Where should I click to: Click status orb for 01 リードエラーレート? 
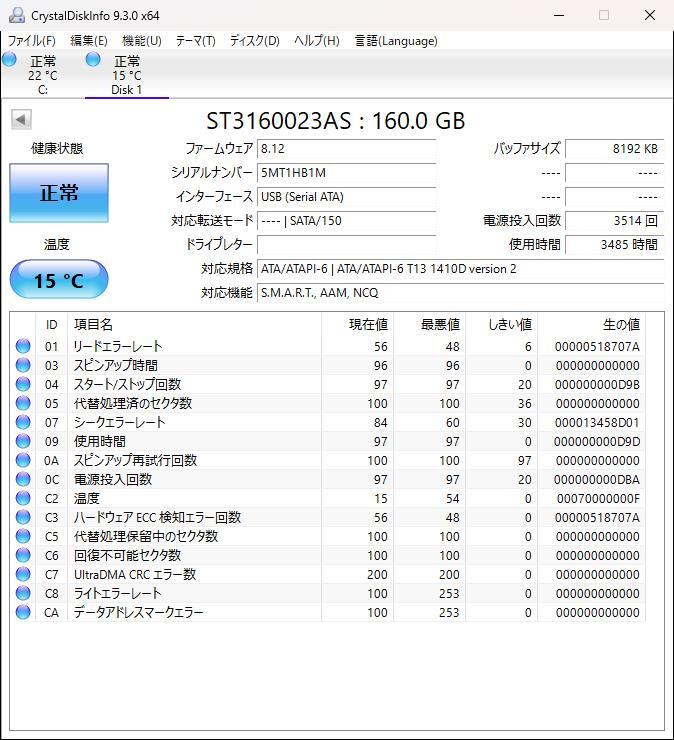23,346
